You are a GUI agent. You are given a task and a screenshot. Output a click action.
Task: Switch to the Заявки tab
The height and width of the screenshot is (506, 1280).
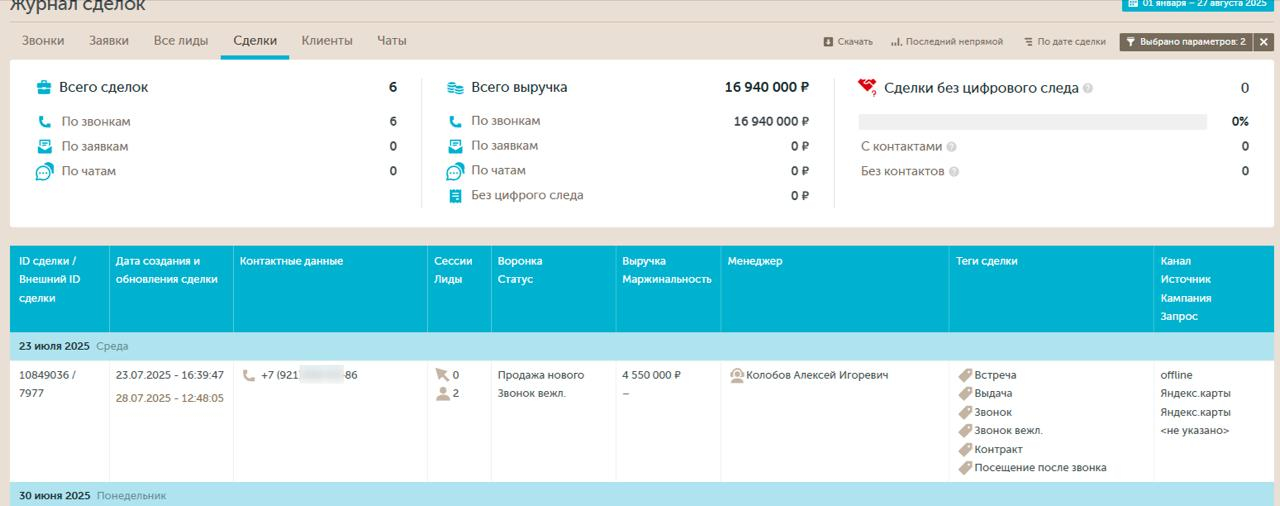109,41
